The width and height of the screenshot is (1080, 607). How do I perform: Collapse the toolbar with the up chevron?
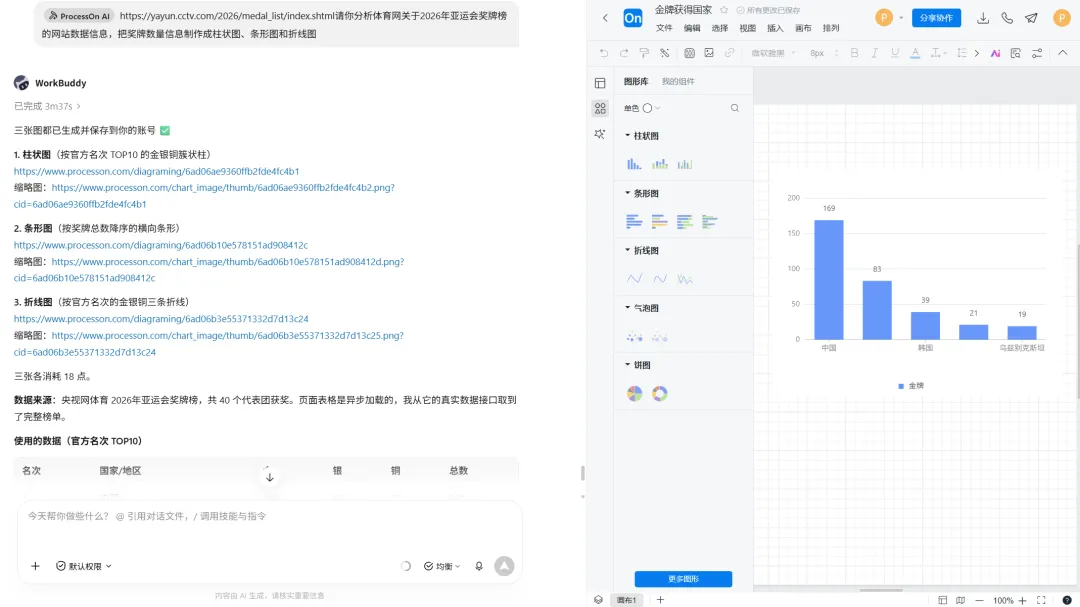point(1063,53)
